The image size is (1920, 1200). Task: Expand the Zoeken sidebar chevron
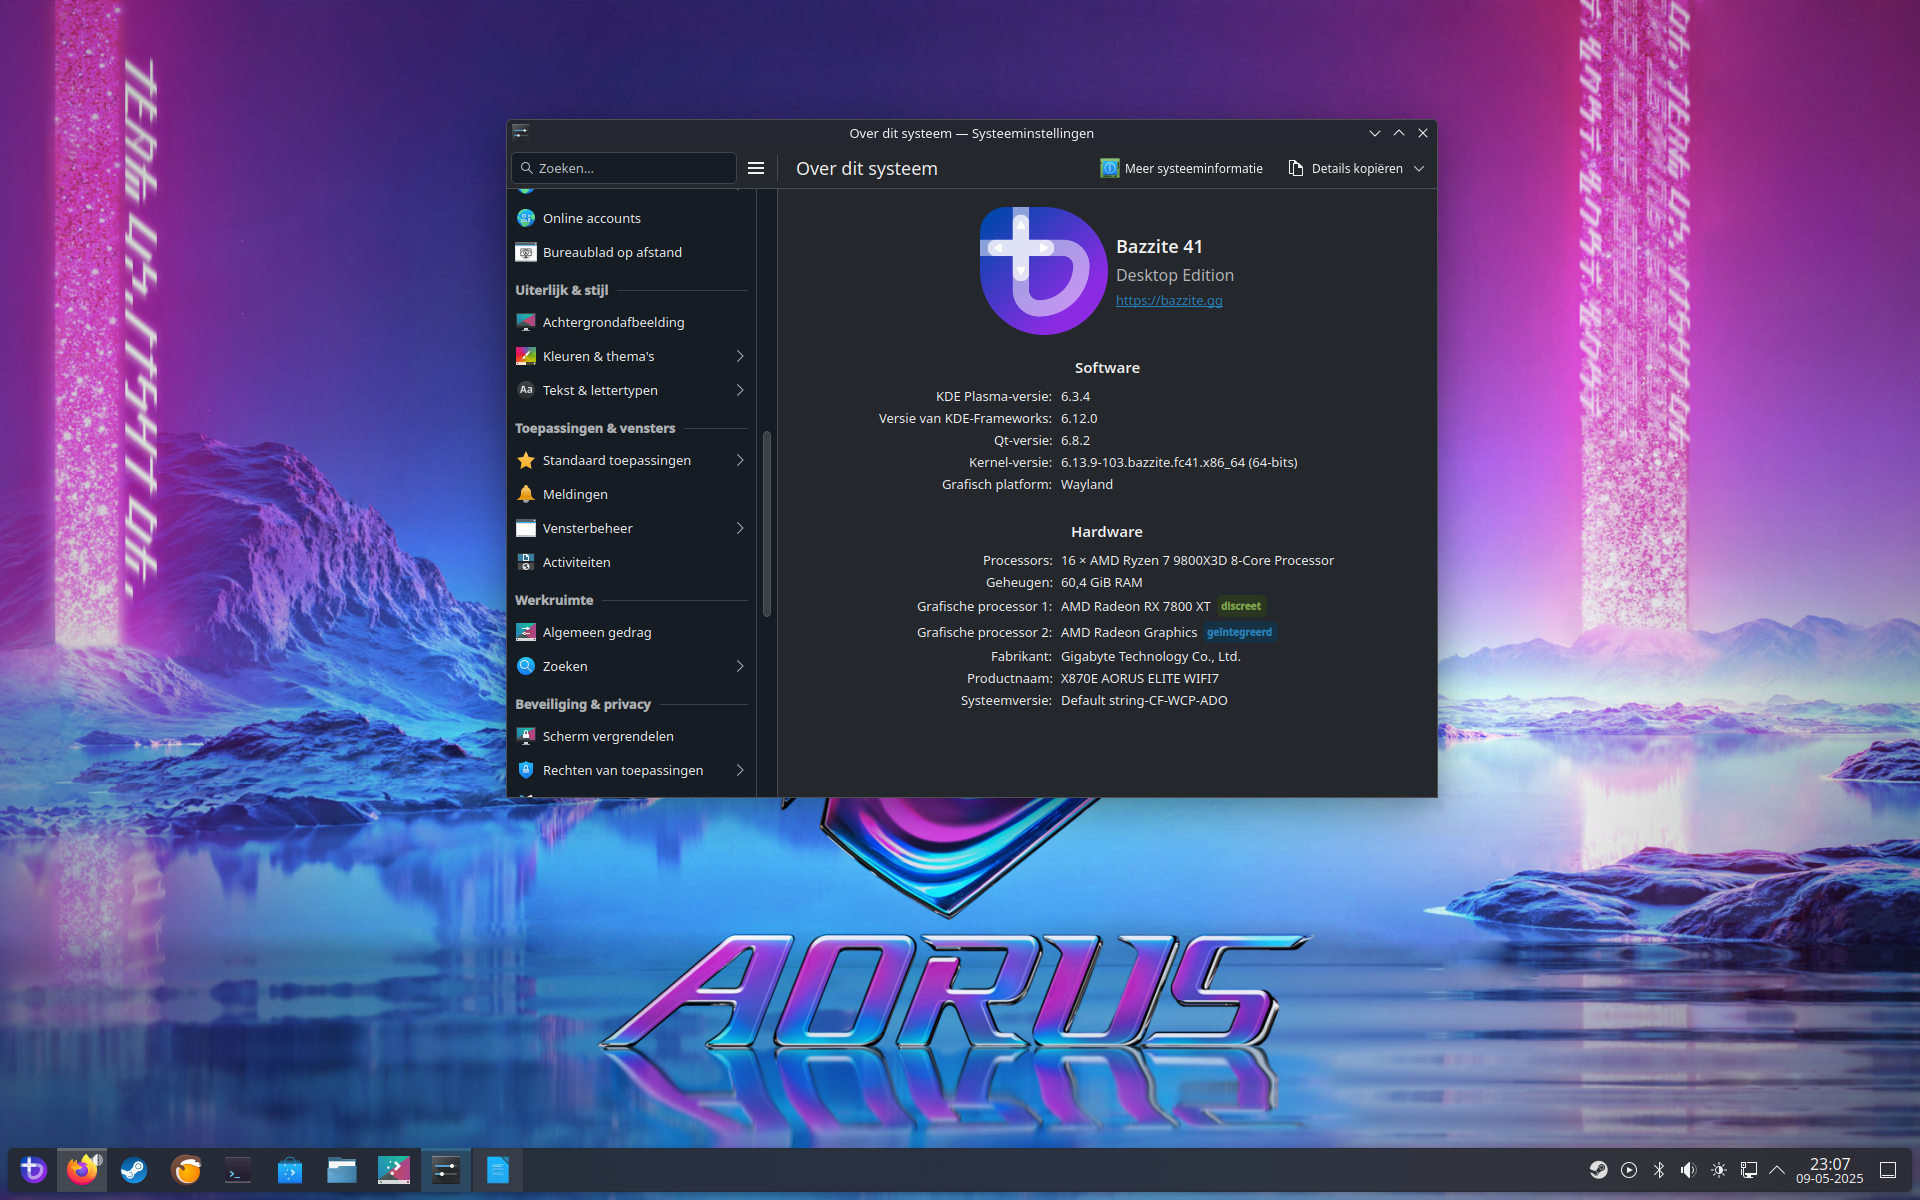[x=740, y=666]
